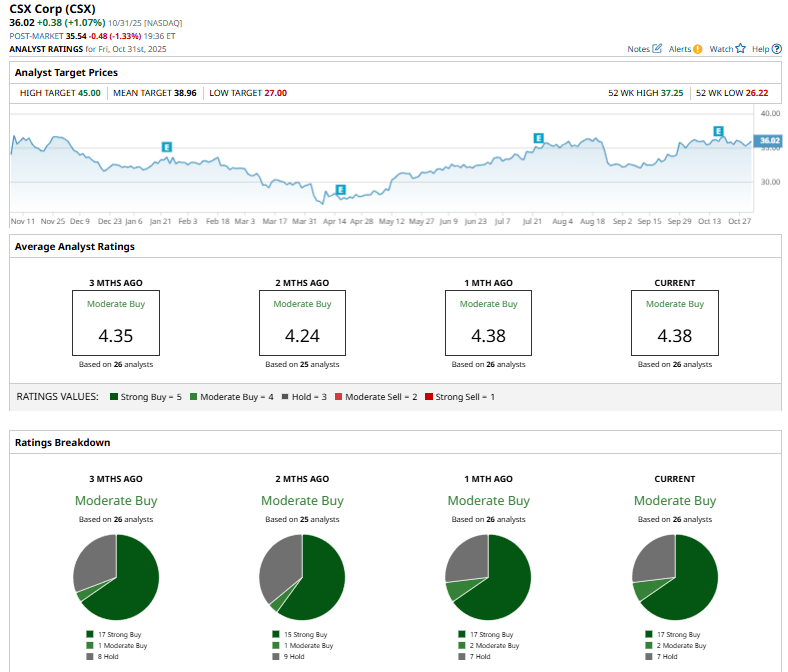
Task: Select the CURRENT ratings pie chart
Action: (x=675, y=577)
